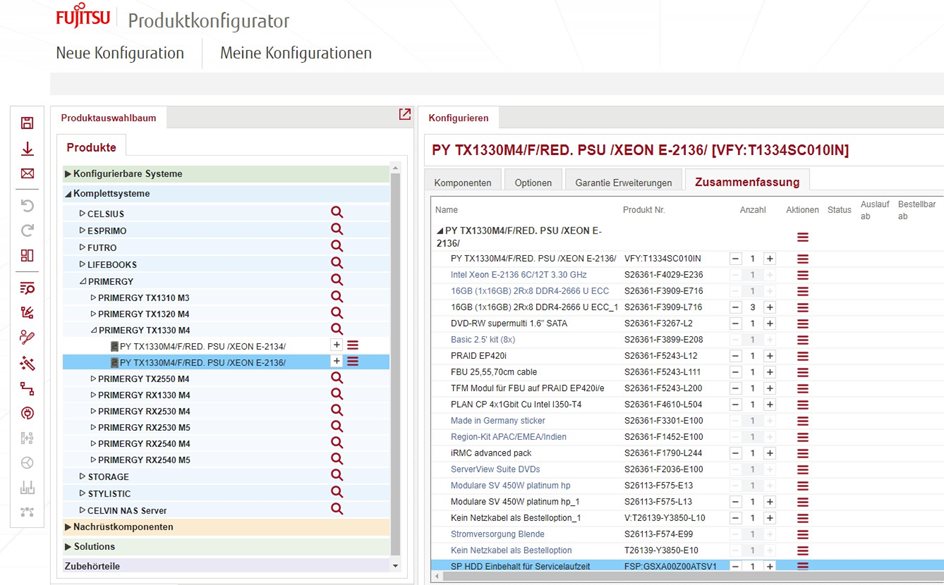Viewport: 944px width, 585px height.
Task: Click the Region-Kit APAC/EMEA/Indien link
Action: tap(509, 437)
